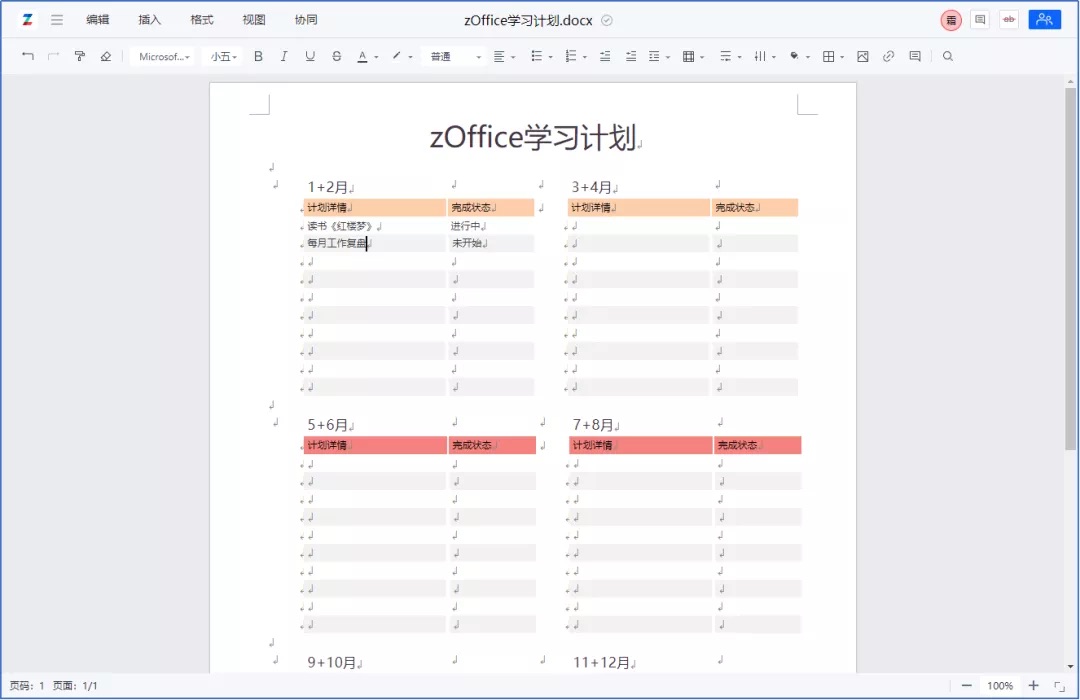The height and width of the screenshot is (700, 1080).
Task: Toggle italic formatting
Action: click(x=284, y=56)
